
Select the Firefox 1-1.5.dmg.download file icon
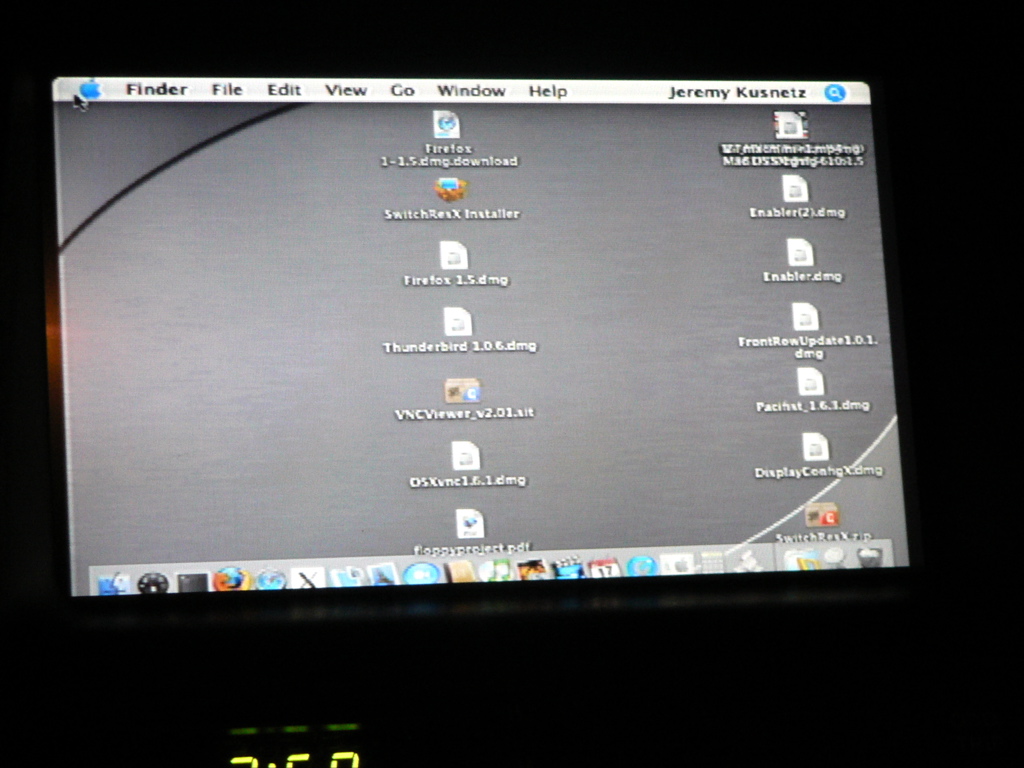coord(447,125)
